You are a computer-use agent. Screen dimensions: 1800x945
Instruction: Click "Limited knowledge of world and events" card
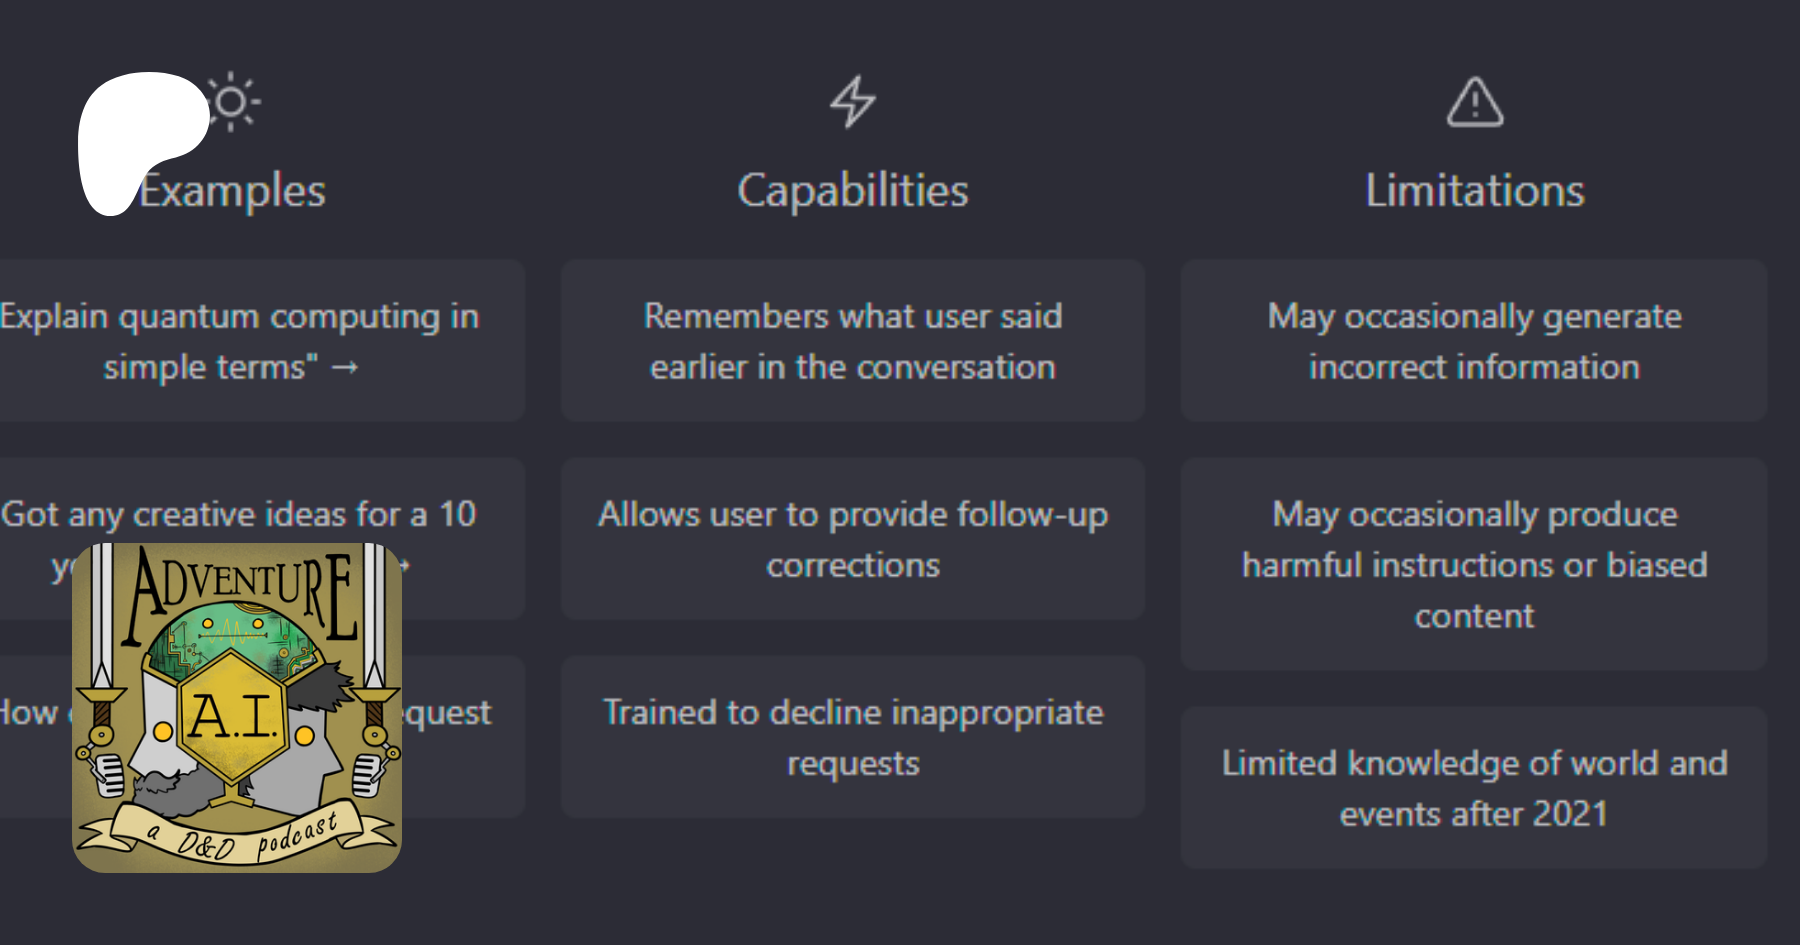[1474, 787]
